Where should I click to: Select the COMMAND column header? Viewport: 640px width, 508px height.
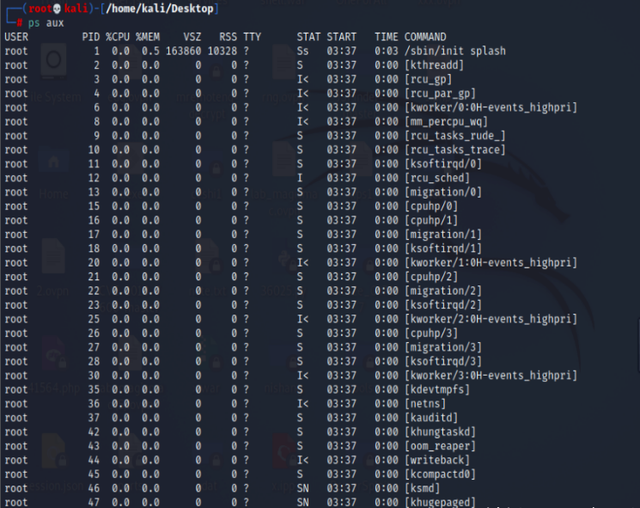point(425,37)
